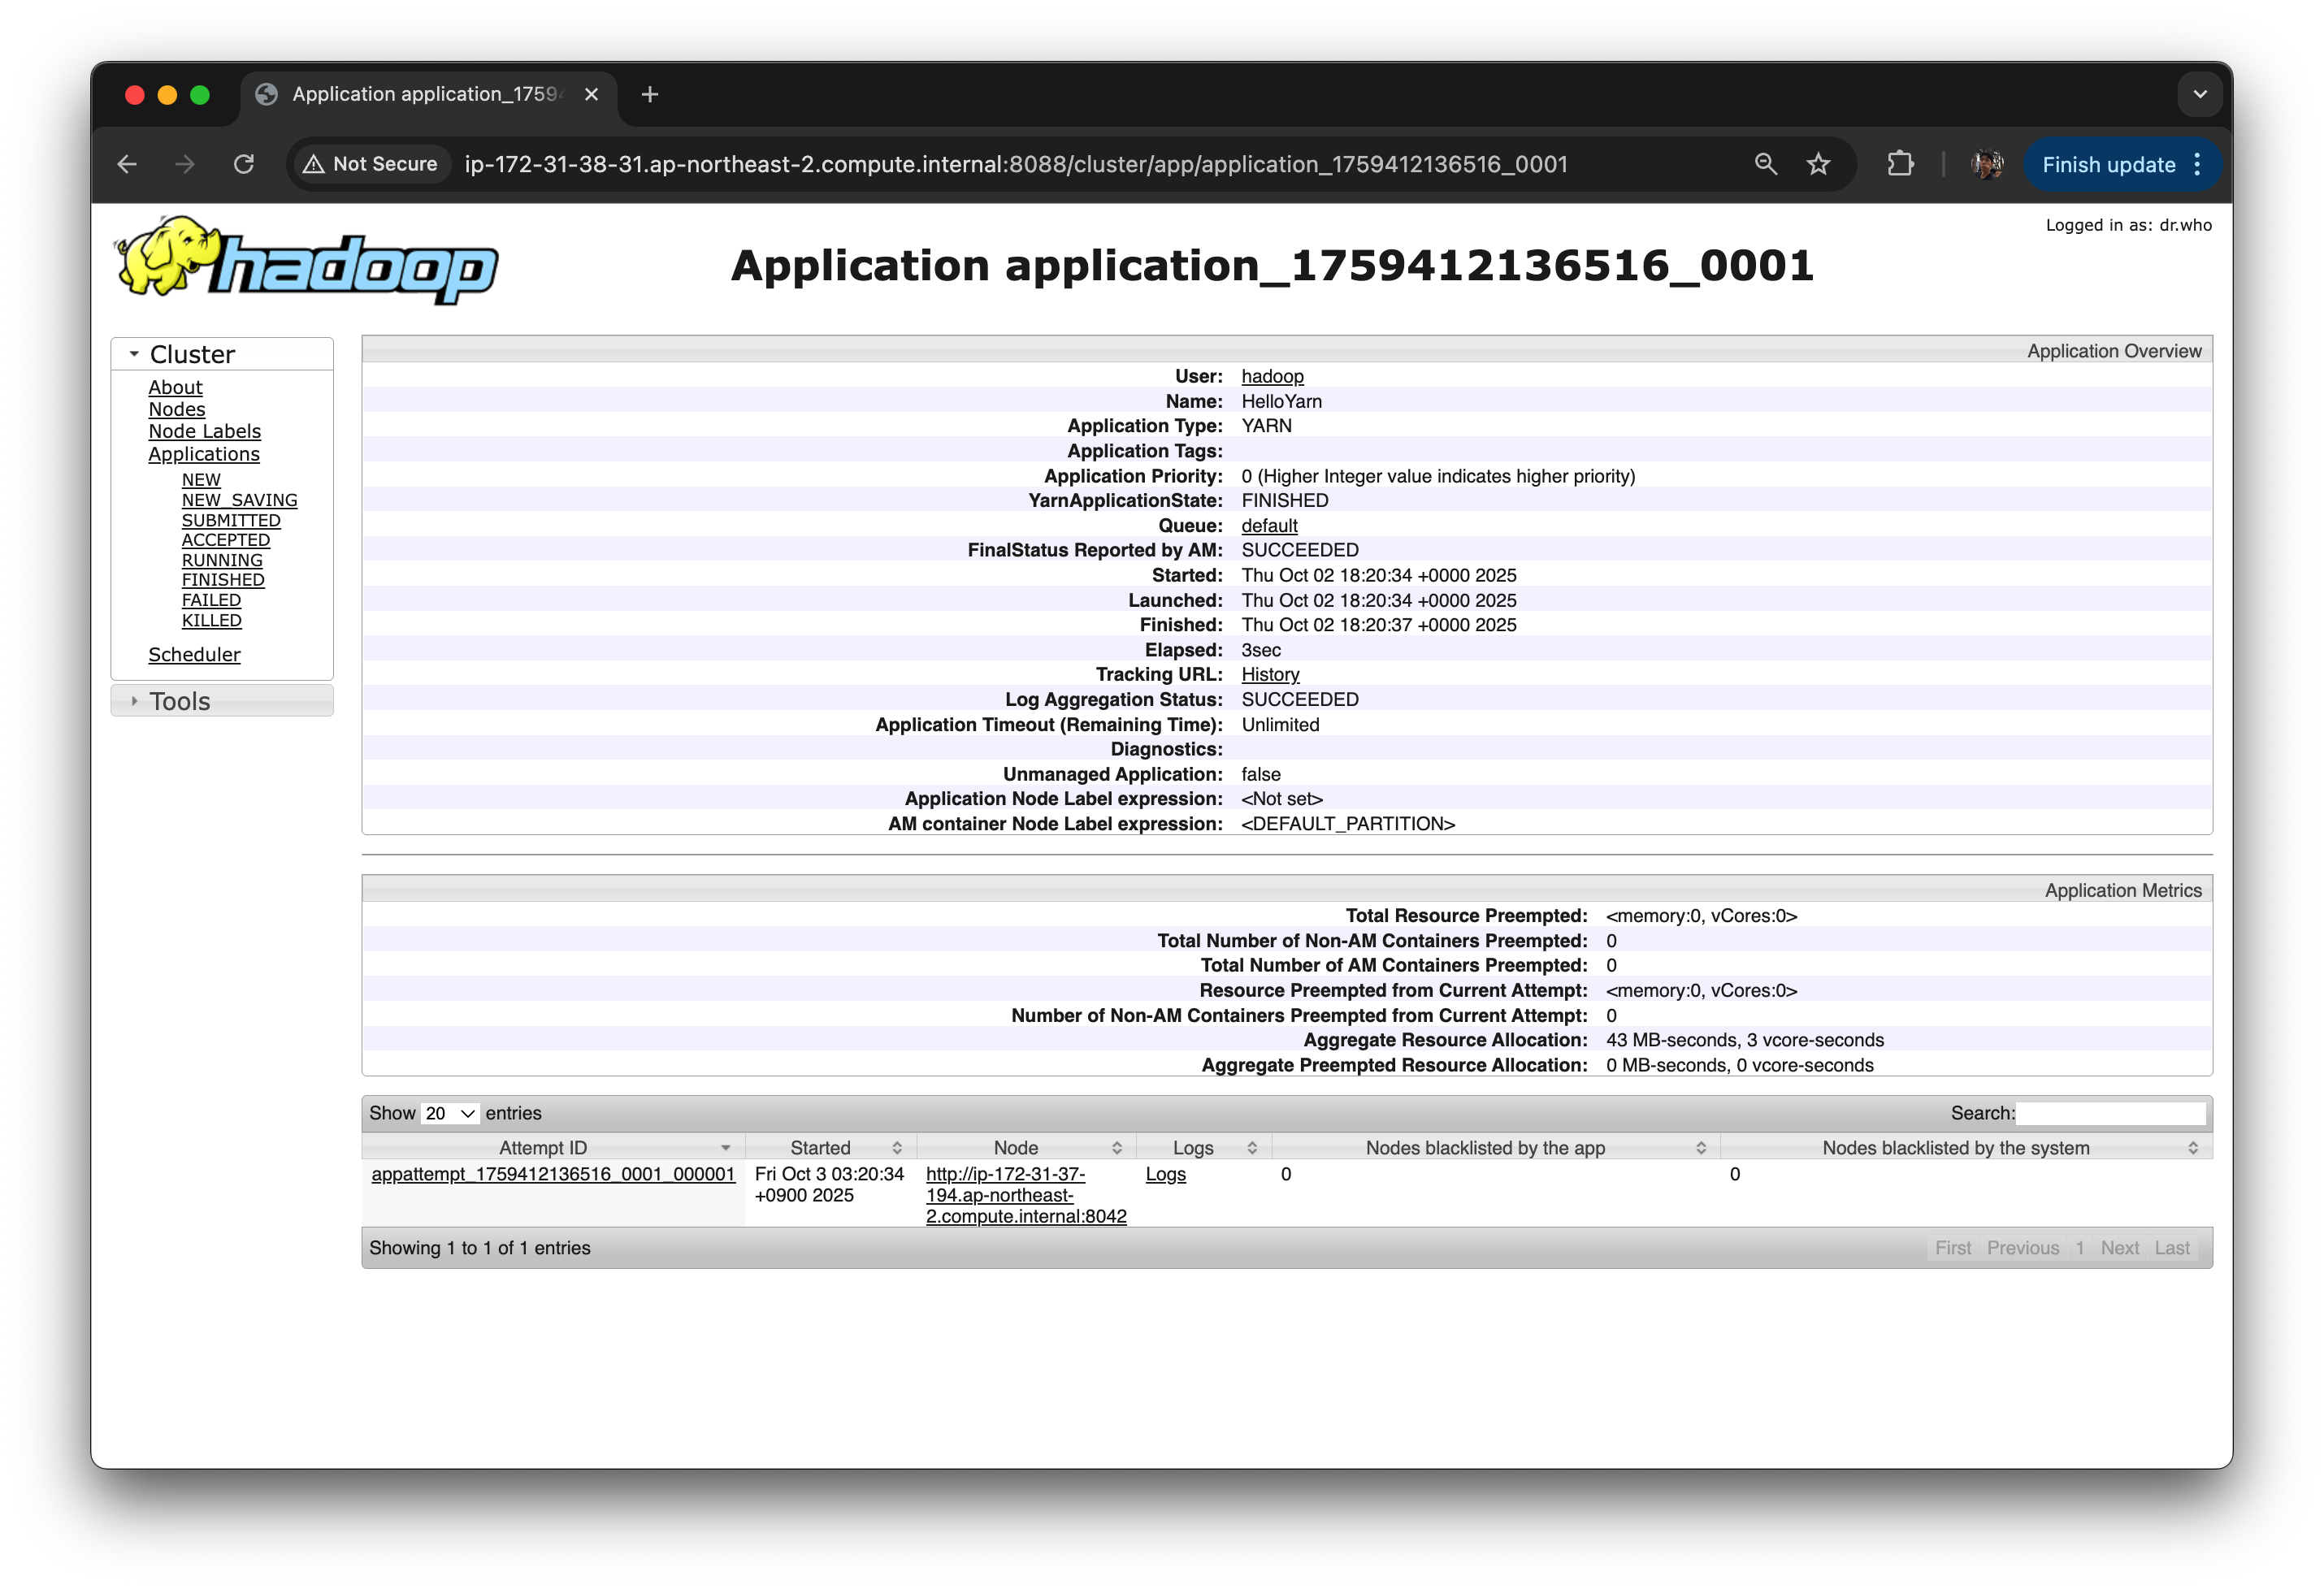Open the History tracking URL link
The image size is (2324, 1589).
coord(1270,675)
